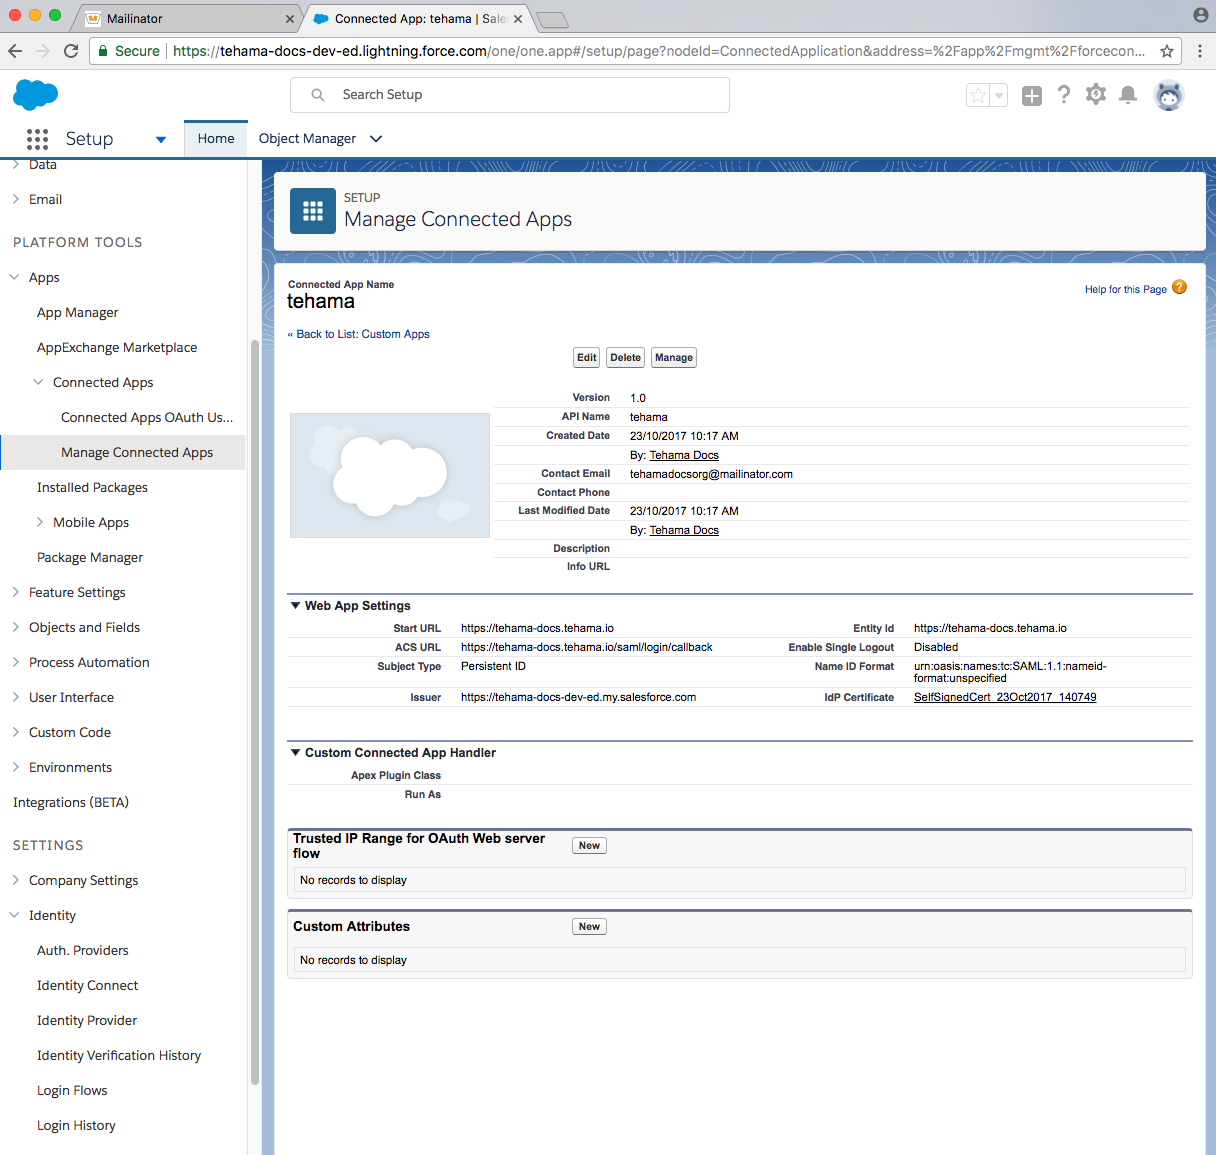This screenshot has width=1216, height=1155.
Task: Open Help for this Page link
Action: click(x=1126, y=290)
